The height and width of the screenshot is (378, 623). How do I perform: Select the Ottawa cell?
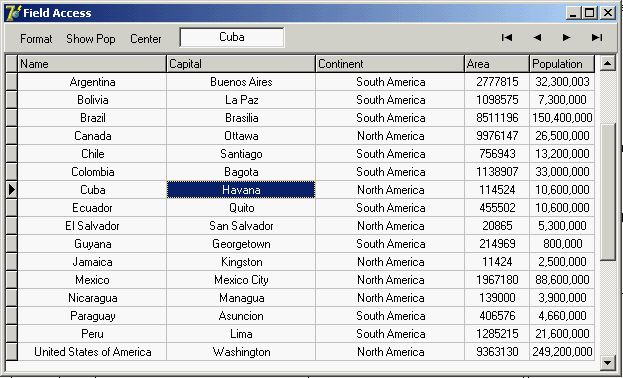241,136
